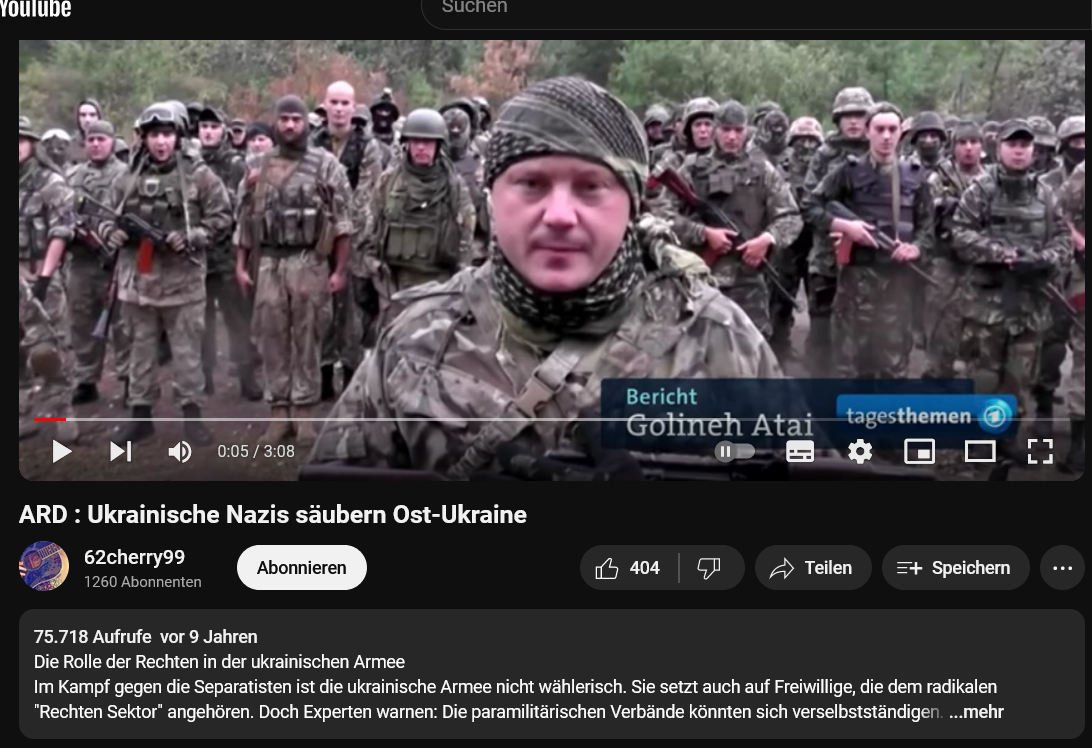Screen dimensions: 1092x748
Task: Like the video with thumbs up
Action: (628, 568)
